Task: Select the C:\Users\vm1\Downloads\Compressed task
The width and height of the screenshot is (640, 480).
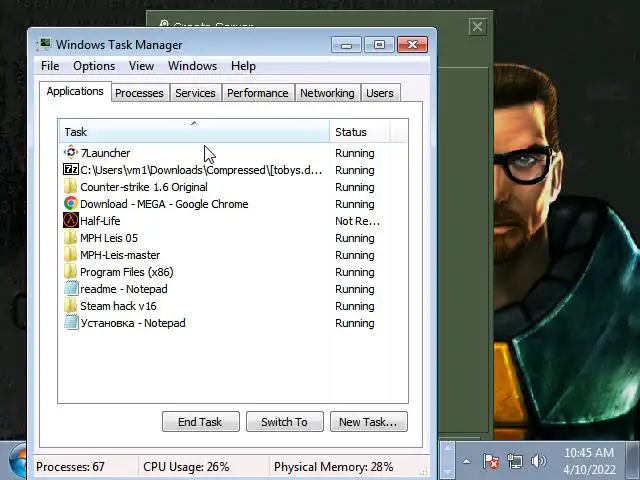Action: 201,170
